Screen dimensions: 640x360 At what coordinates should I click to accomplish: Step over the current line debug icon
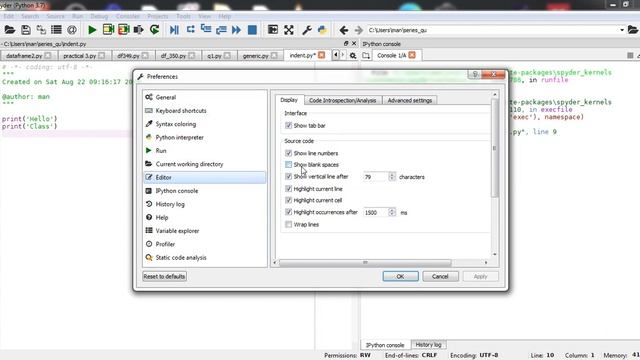coord(191,30)
